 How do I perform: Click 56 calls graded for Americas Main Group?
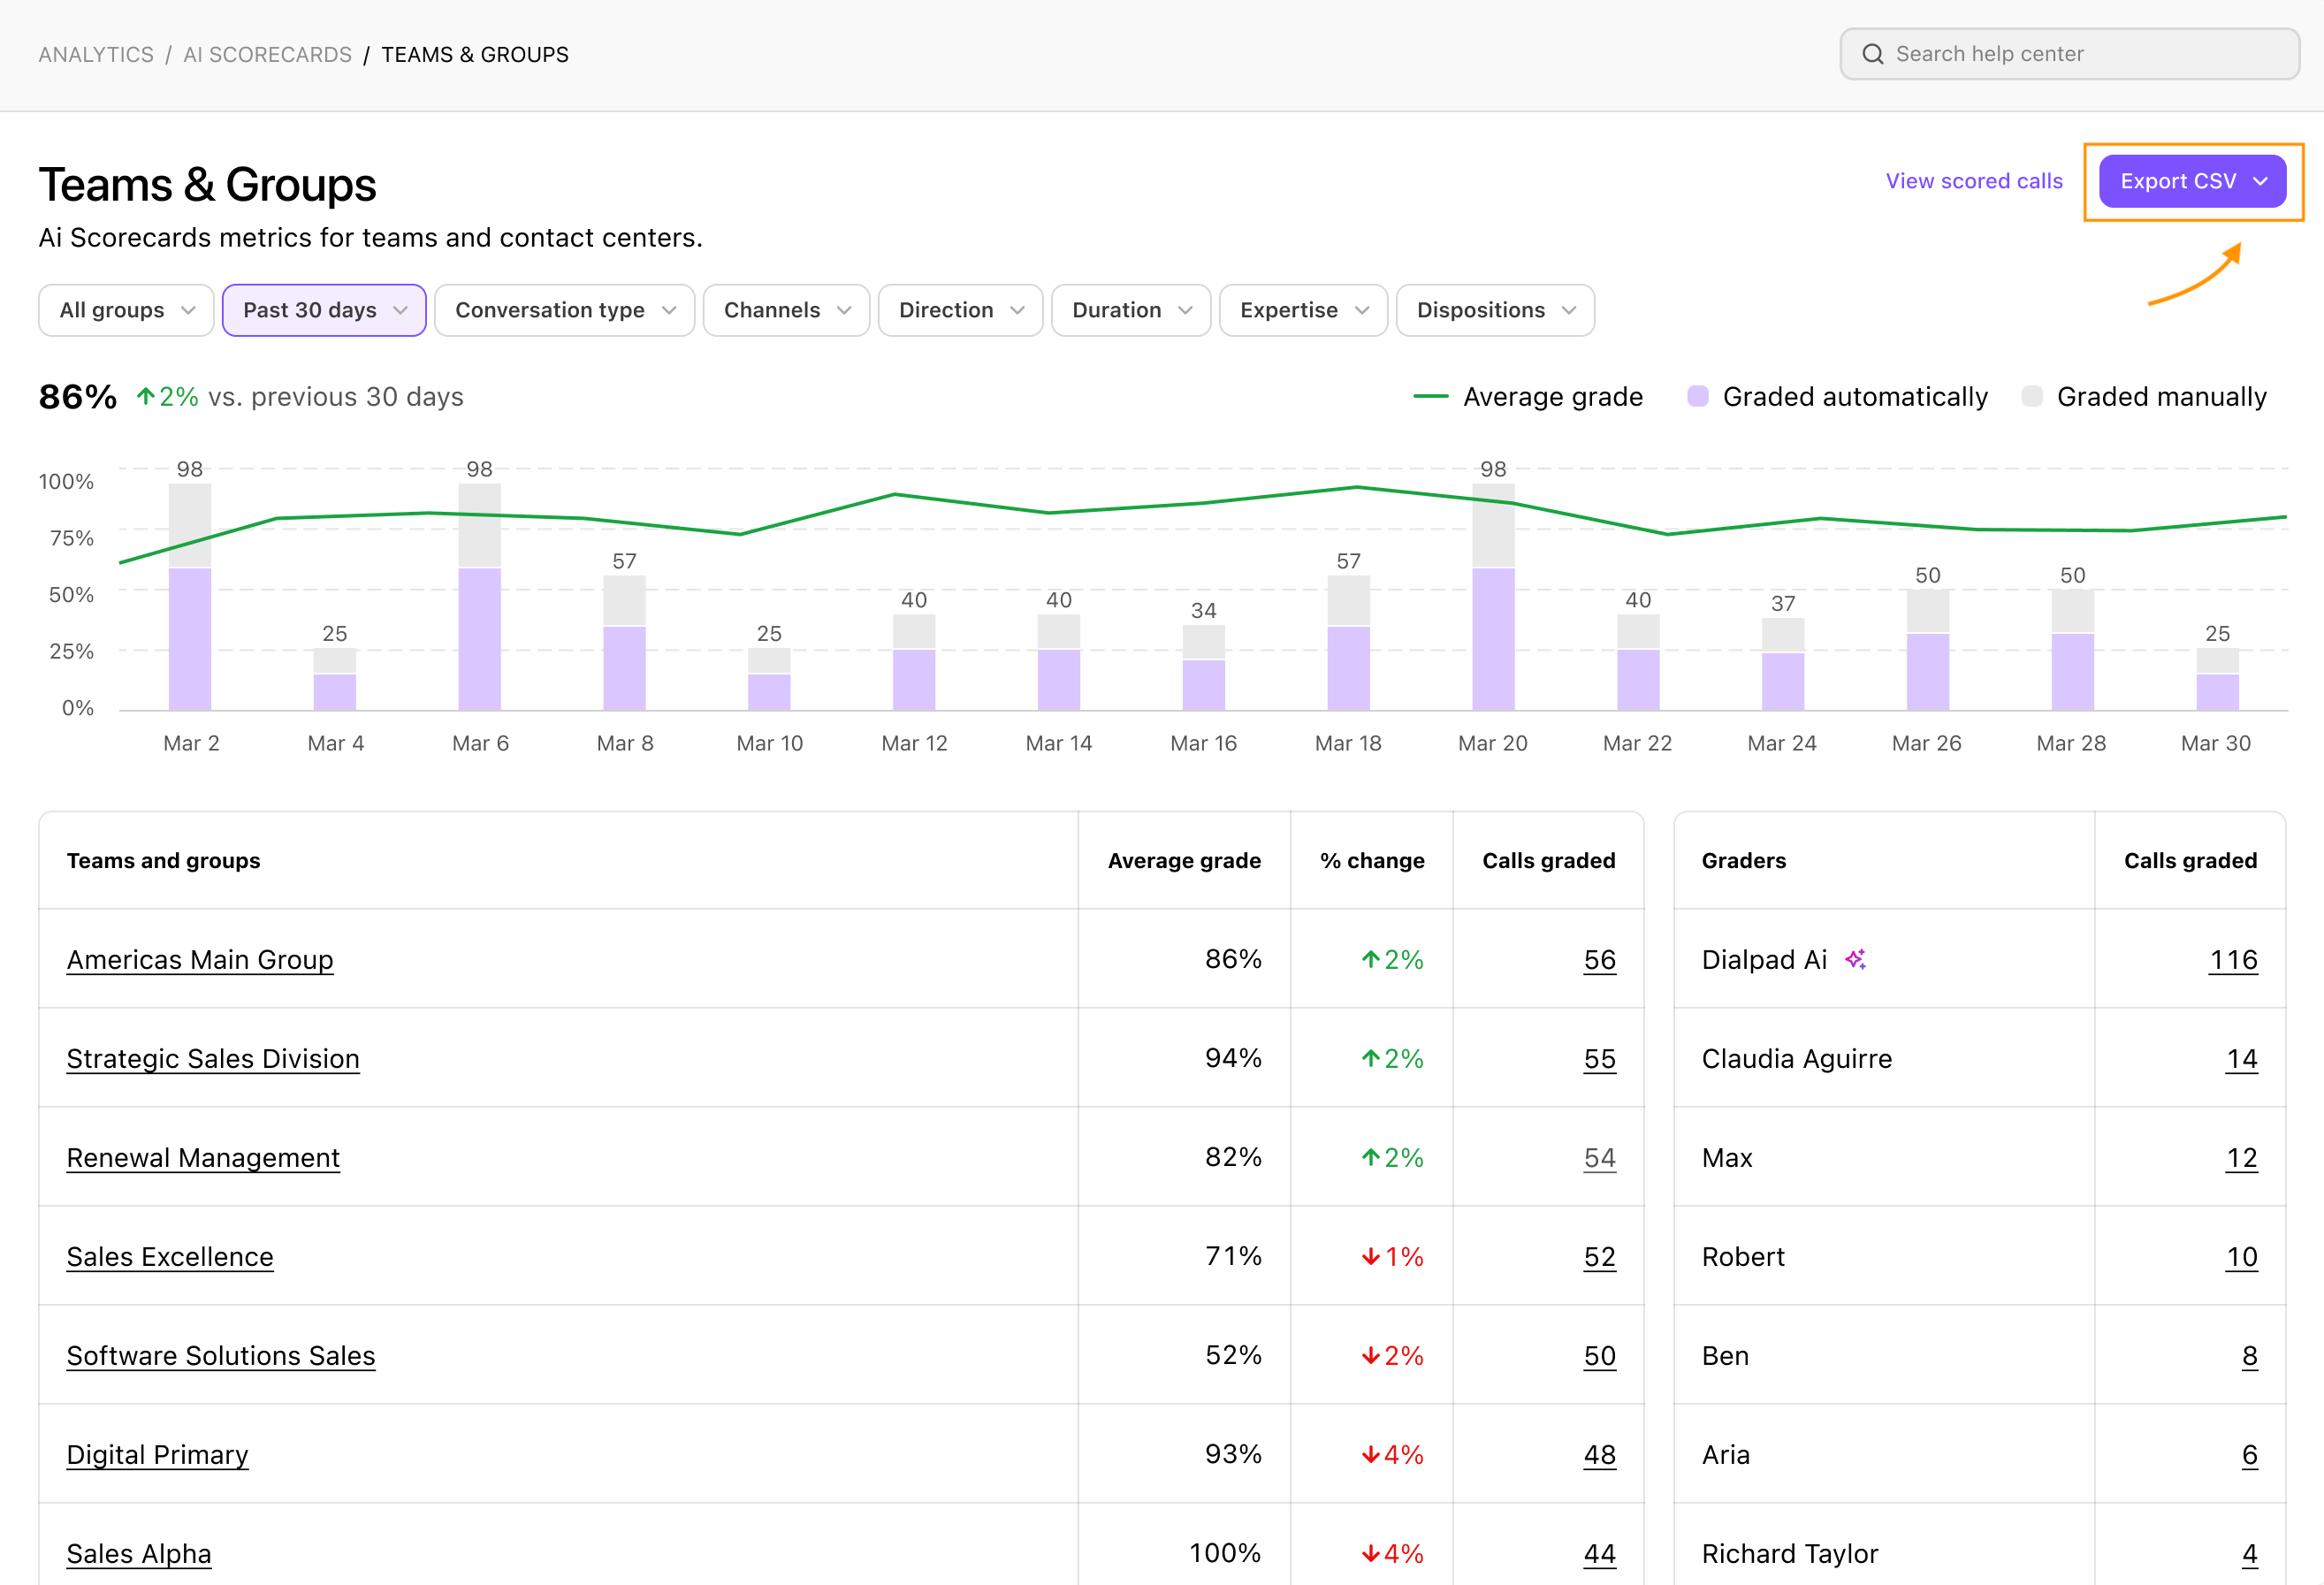click(x=1599, y=959)
